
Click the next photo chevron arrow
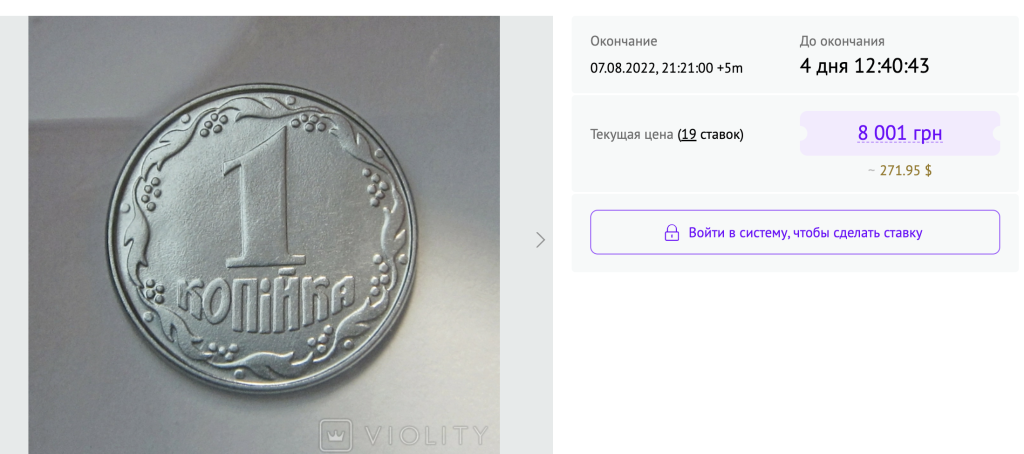click(540, 240)
